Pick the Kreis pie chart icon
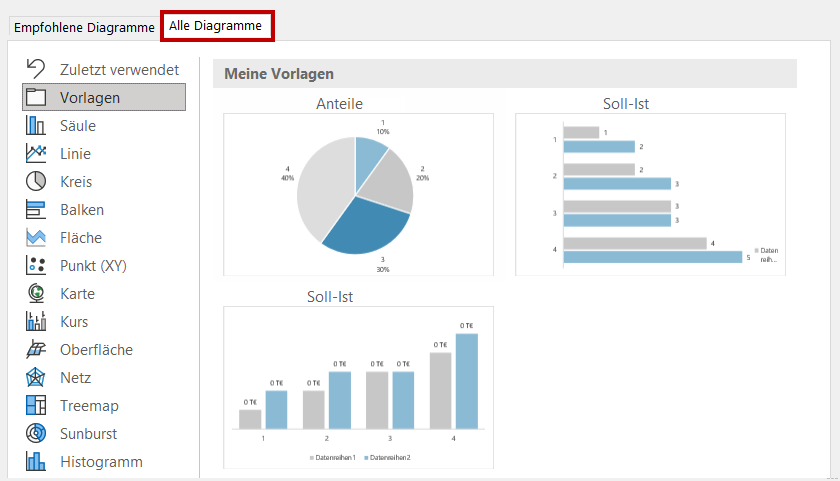 tap(36, 182)
